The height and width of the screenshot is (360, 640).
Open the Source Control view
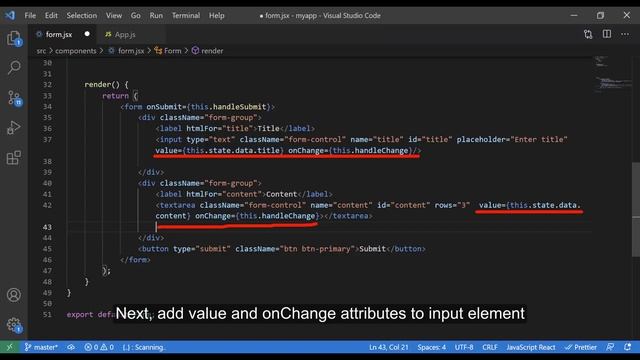14,98
